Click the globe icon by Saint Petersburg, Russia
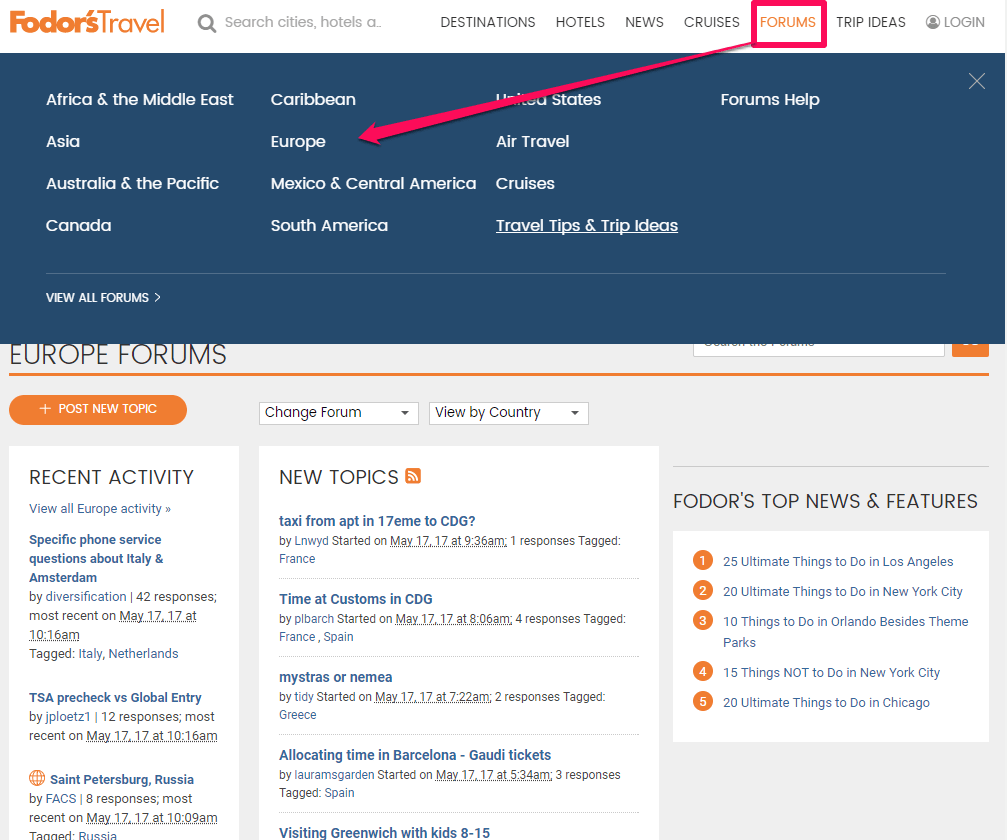 tap(37, 778)
